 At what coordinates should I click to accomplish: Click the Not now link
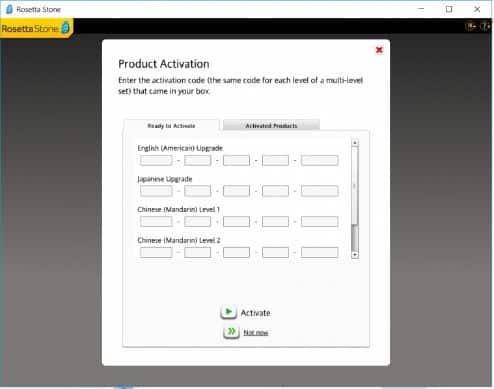coord(256,333)
